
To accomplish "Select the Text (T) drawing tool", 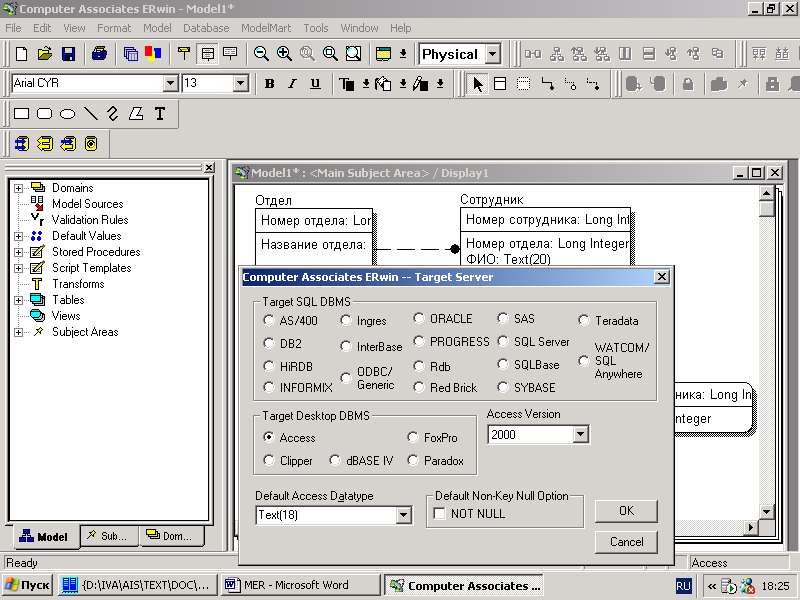I will tap(160, 113).
